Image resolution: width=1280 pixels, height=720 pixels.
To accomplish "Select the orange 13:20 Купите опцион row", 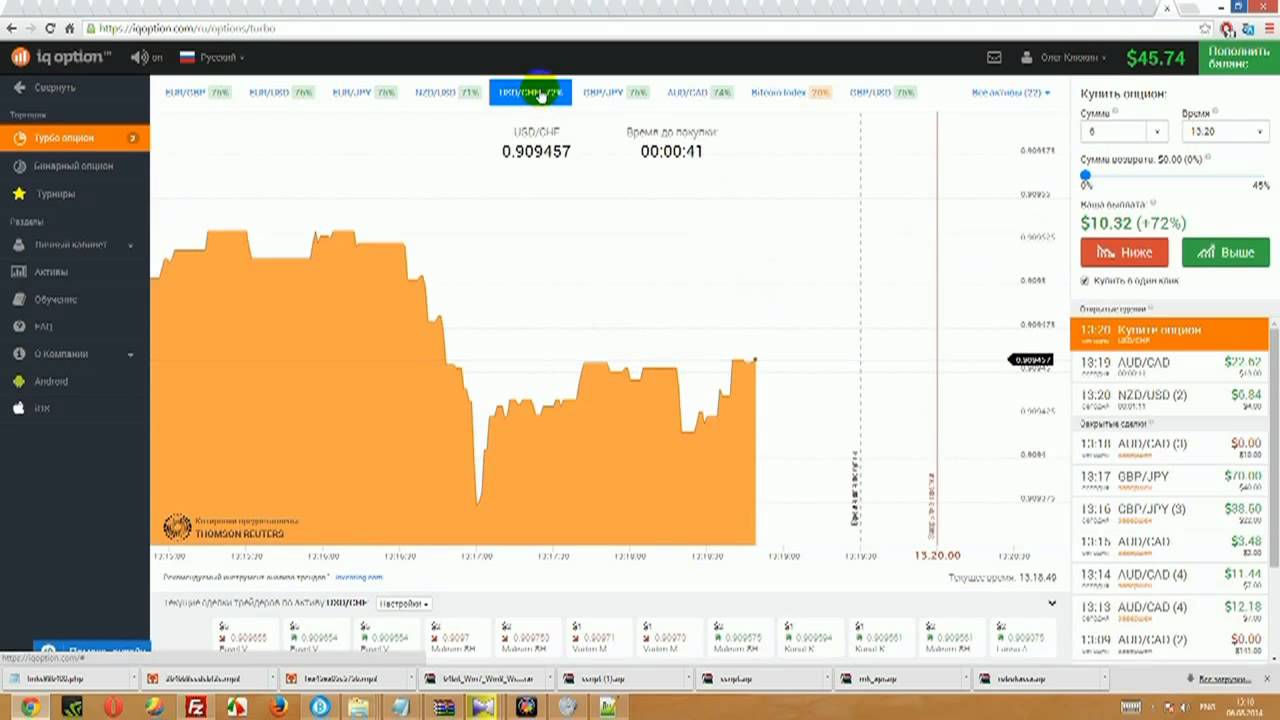I will coord(1169,334).
